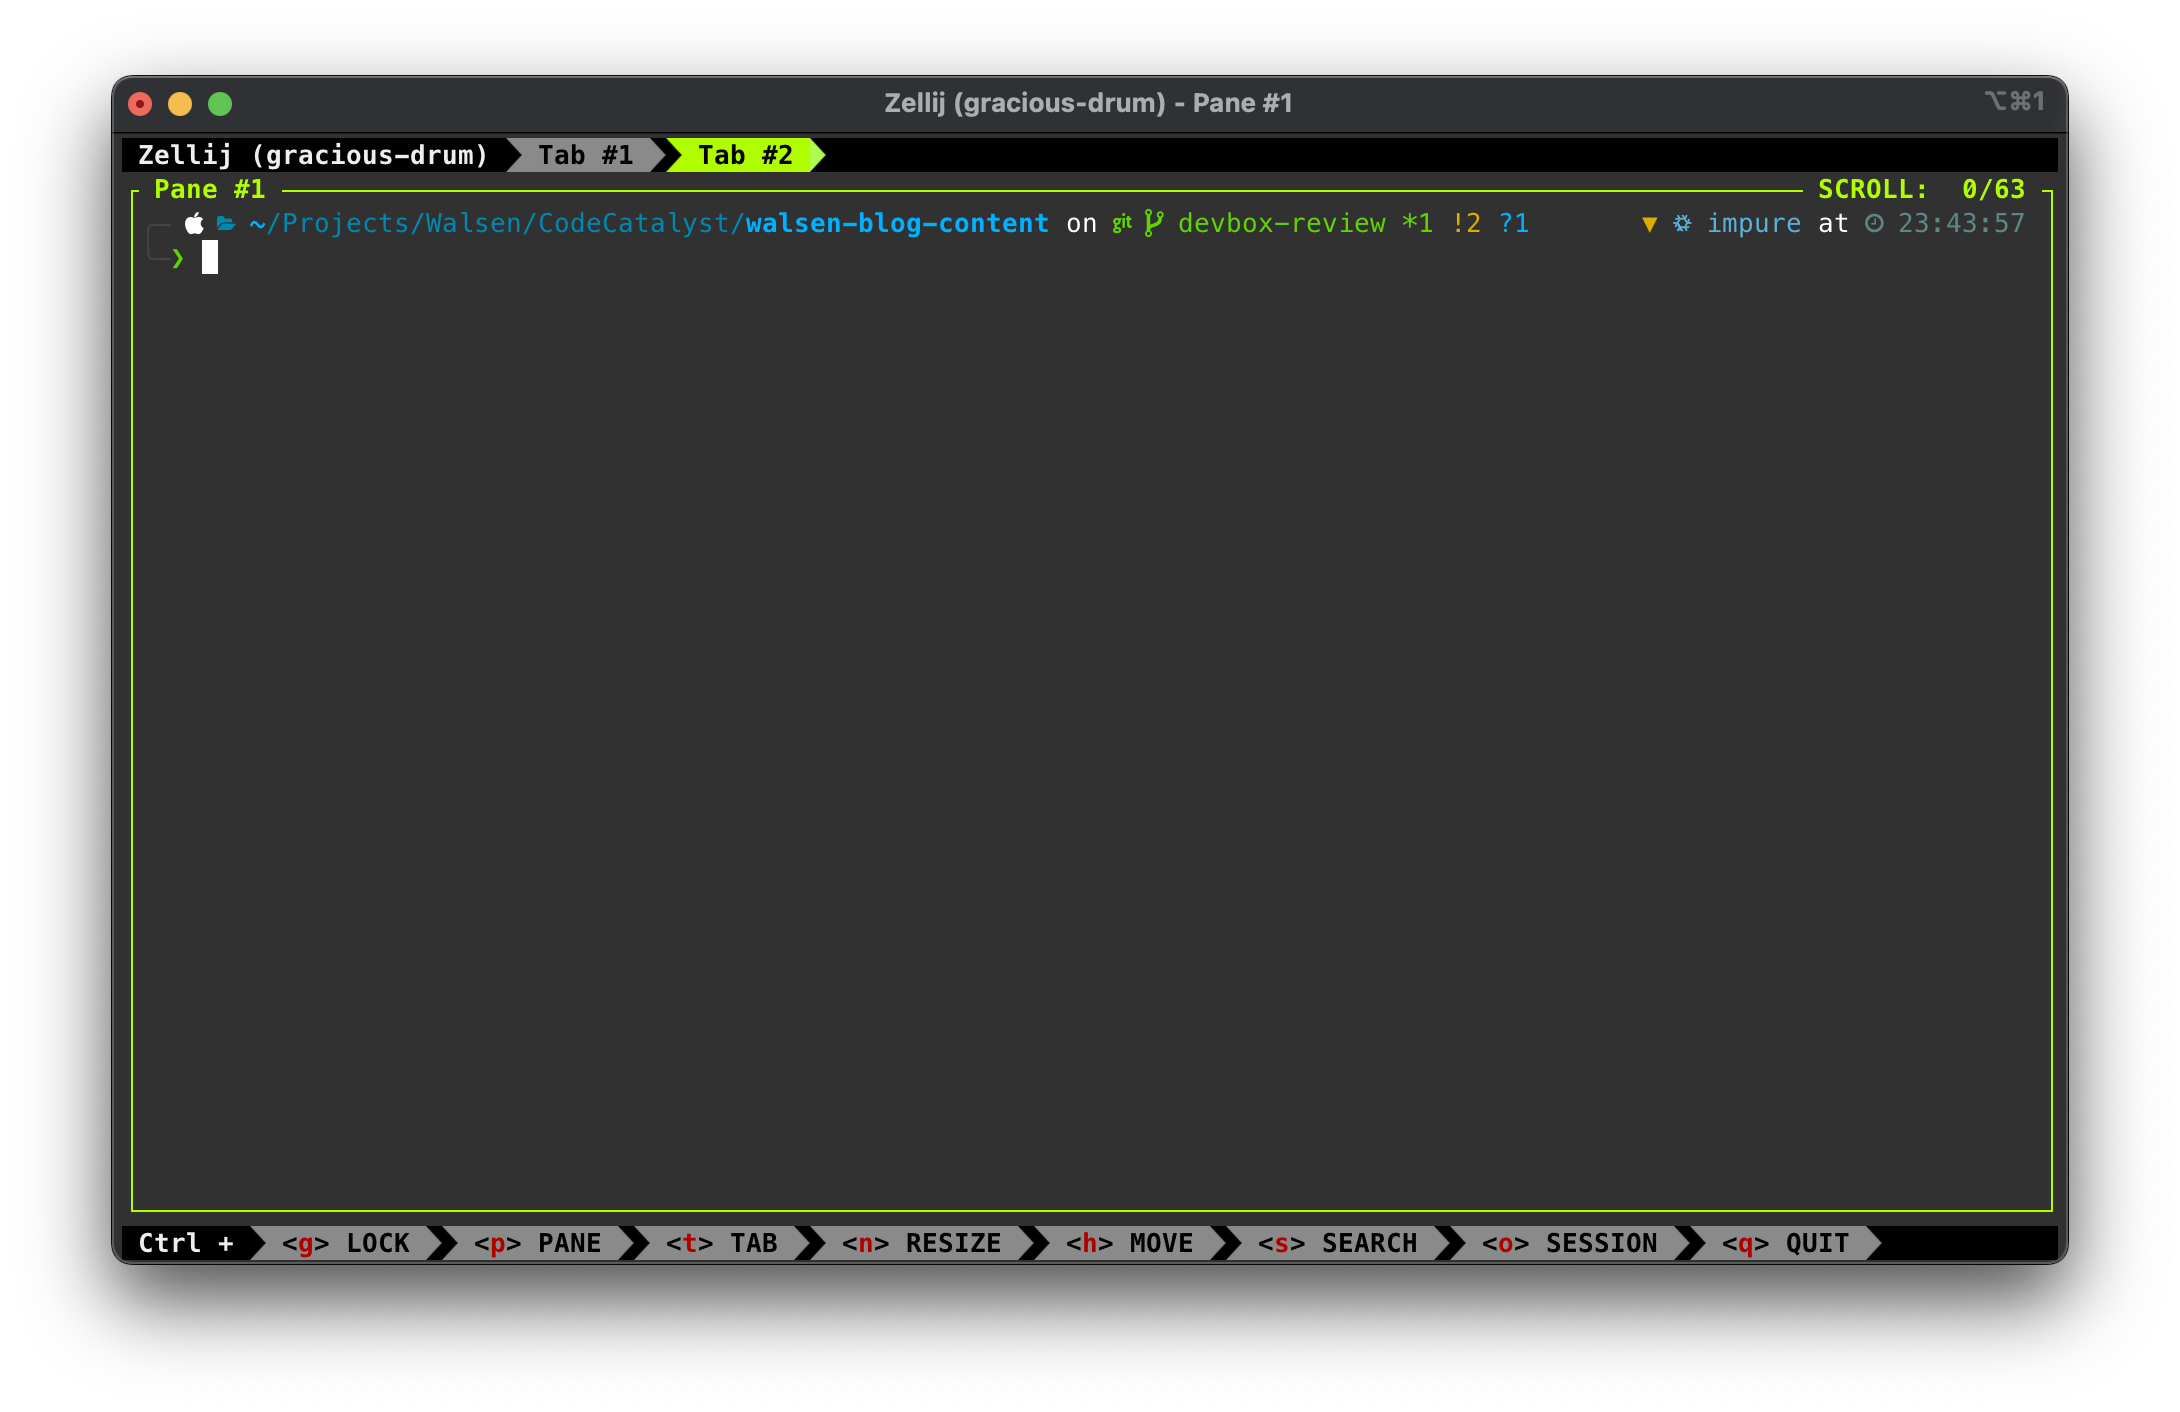Click the 23:43:57 time display
The width and height of the screenshot is (2180, 1412).
(1961, 223)
